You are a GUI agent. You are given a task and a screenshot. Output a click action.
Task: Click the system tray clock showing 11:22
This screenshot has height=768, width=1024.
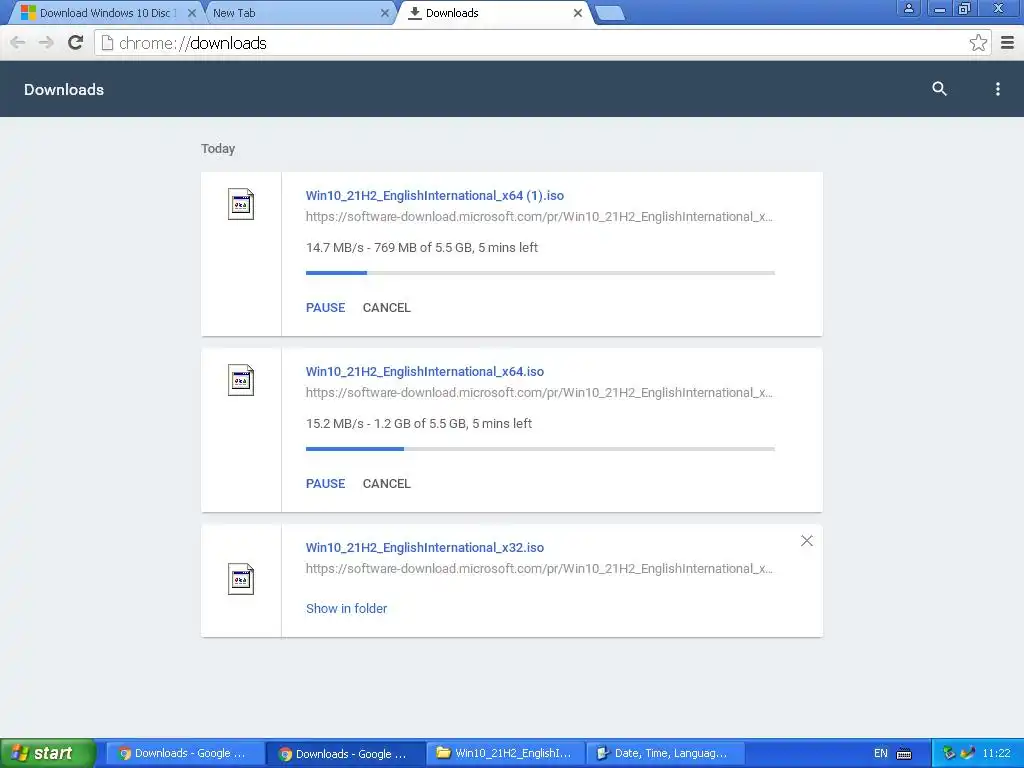pos(996,754)
